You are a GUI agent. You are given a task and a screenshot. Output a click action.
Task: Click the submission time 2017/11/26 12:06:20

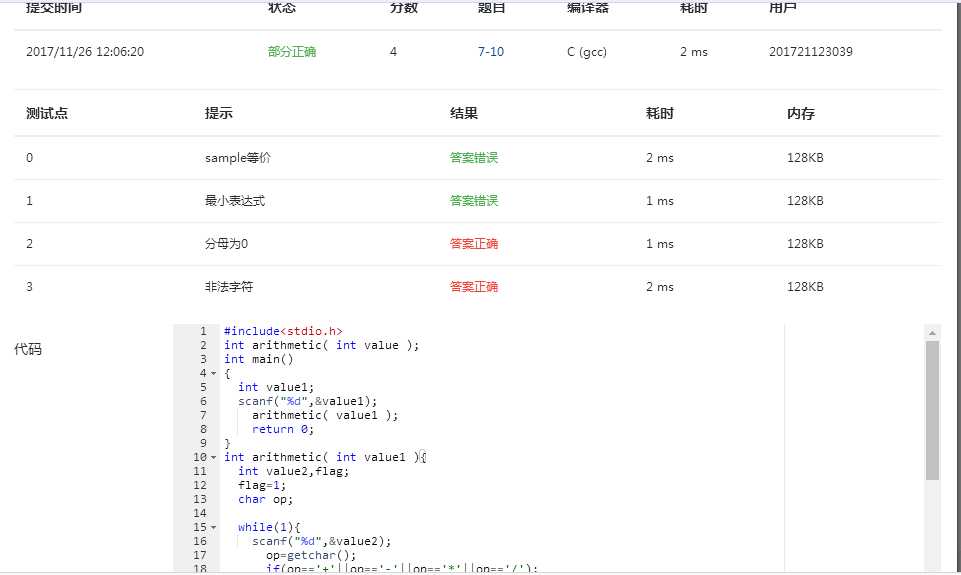point(85,52)
